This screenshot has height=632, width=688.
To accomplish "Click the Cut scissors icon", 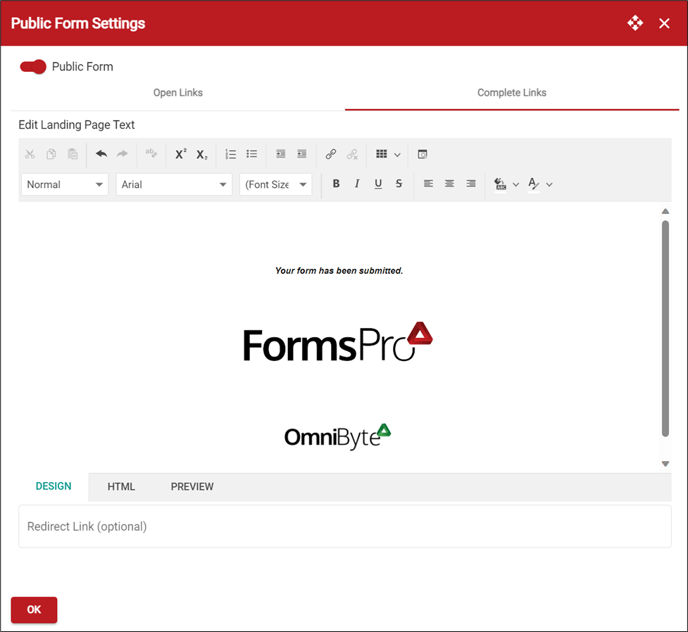I will click(x=30, y=154).
